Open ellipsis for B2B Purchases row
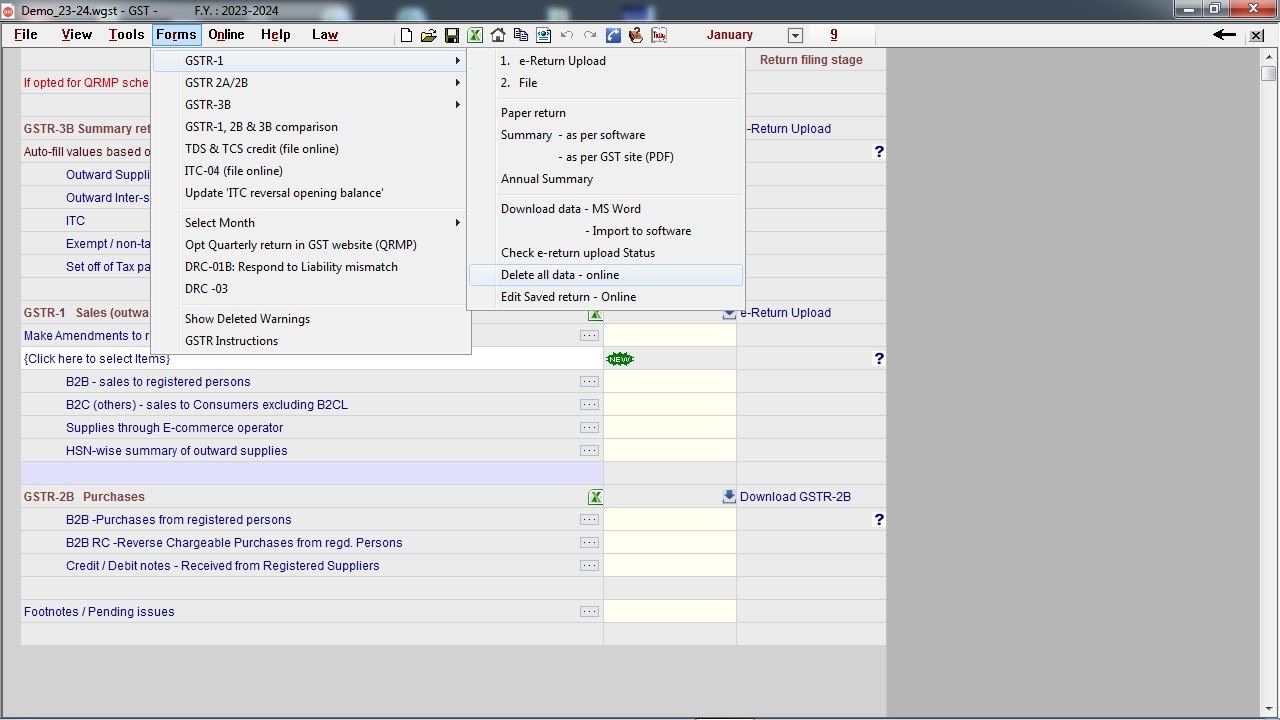The image size is (1280, 720). pyautogui.click(x=589, y=520)
